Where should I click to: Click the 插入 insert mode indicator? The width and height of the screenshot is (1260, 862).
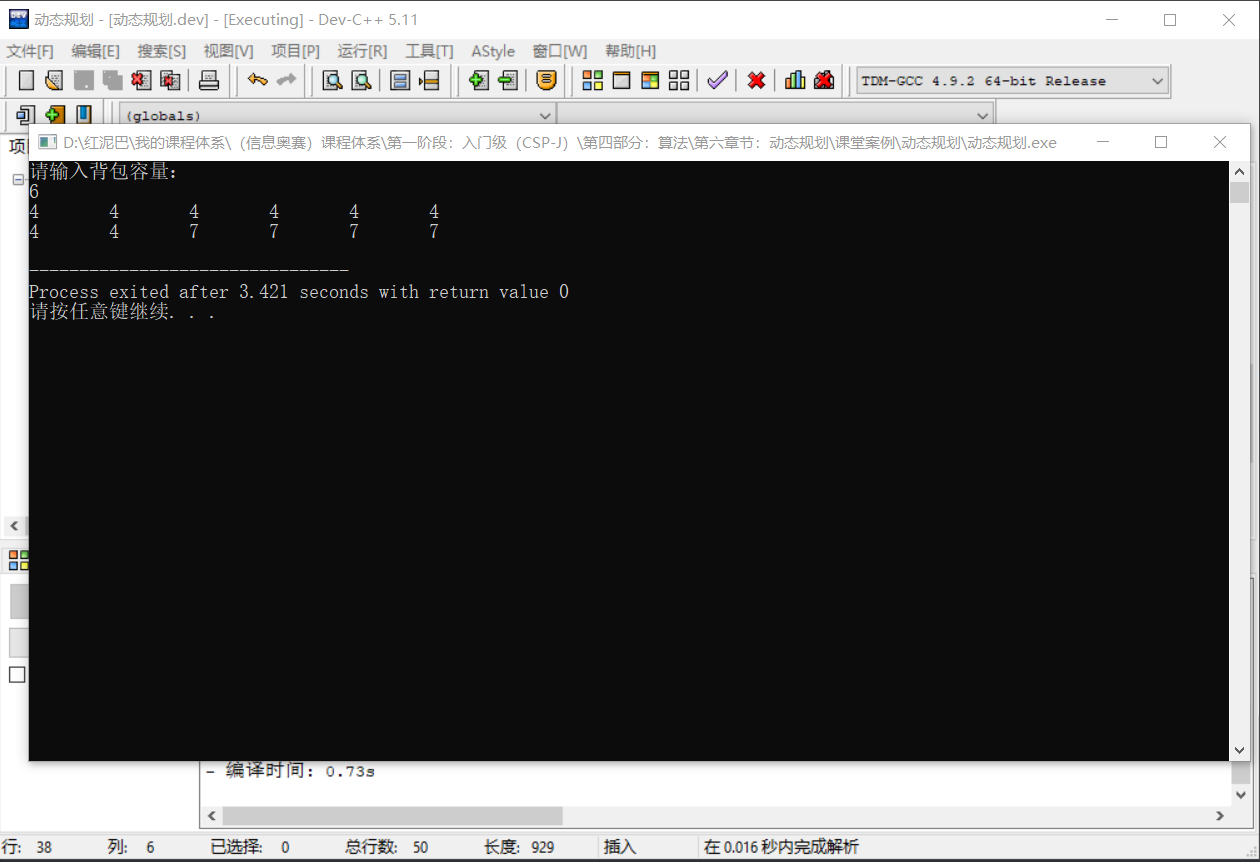(620, 847)
